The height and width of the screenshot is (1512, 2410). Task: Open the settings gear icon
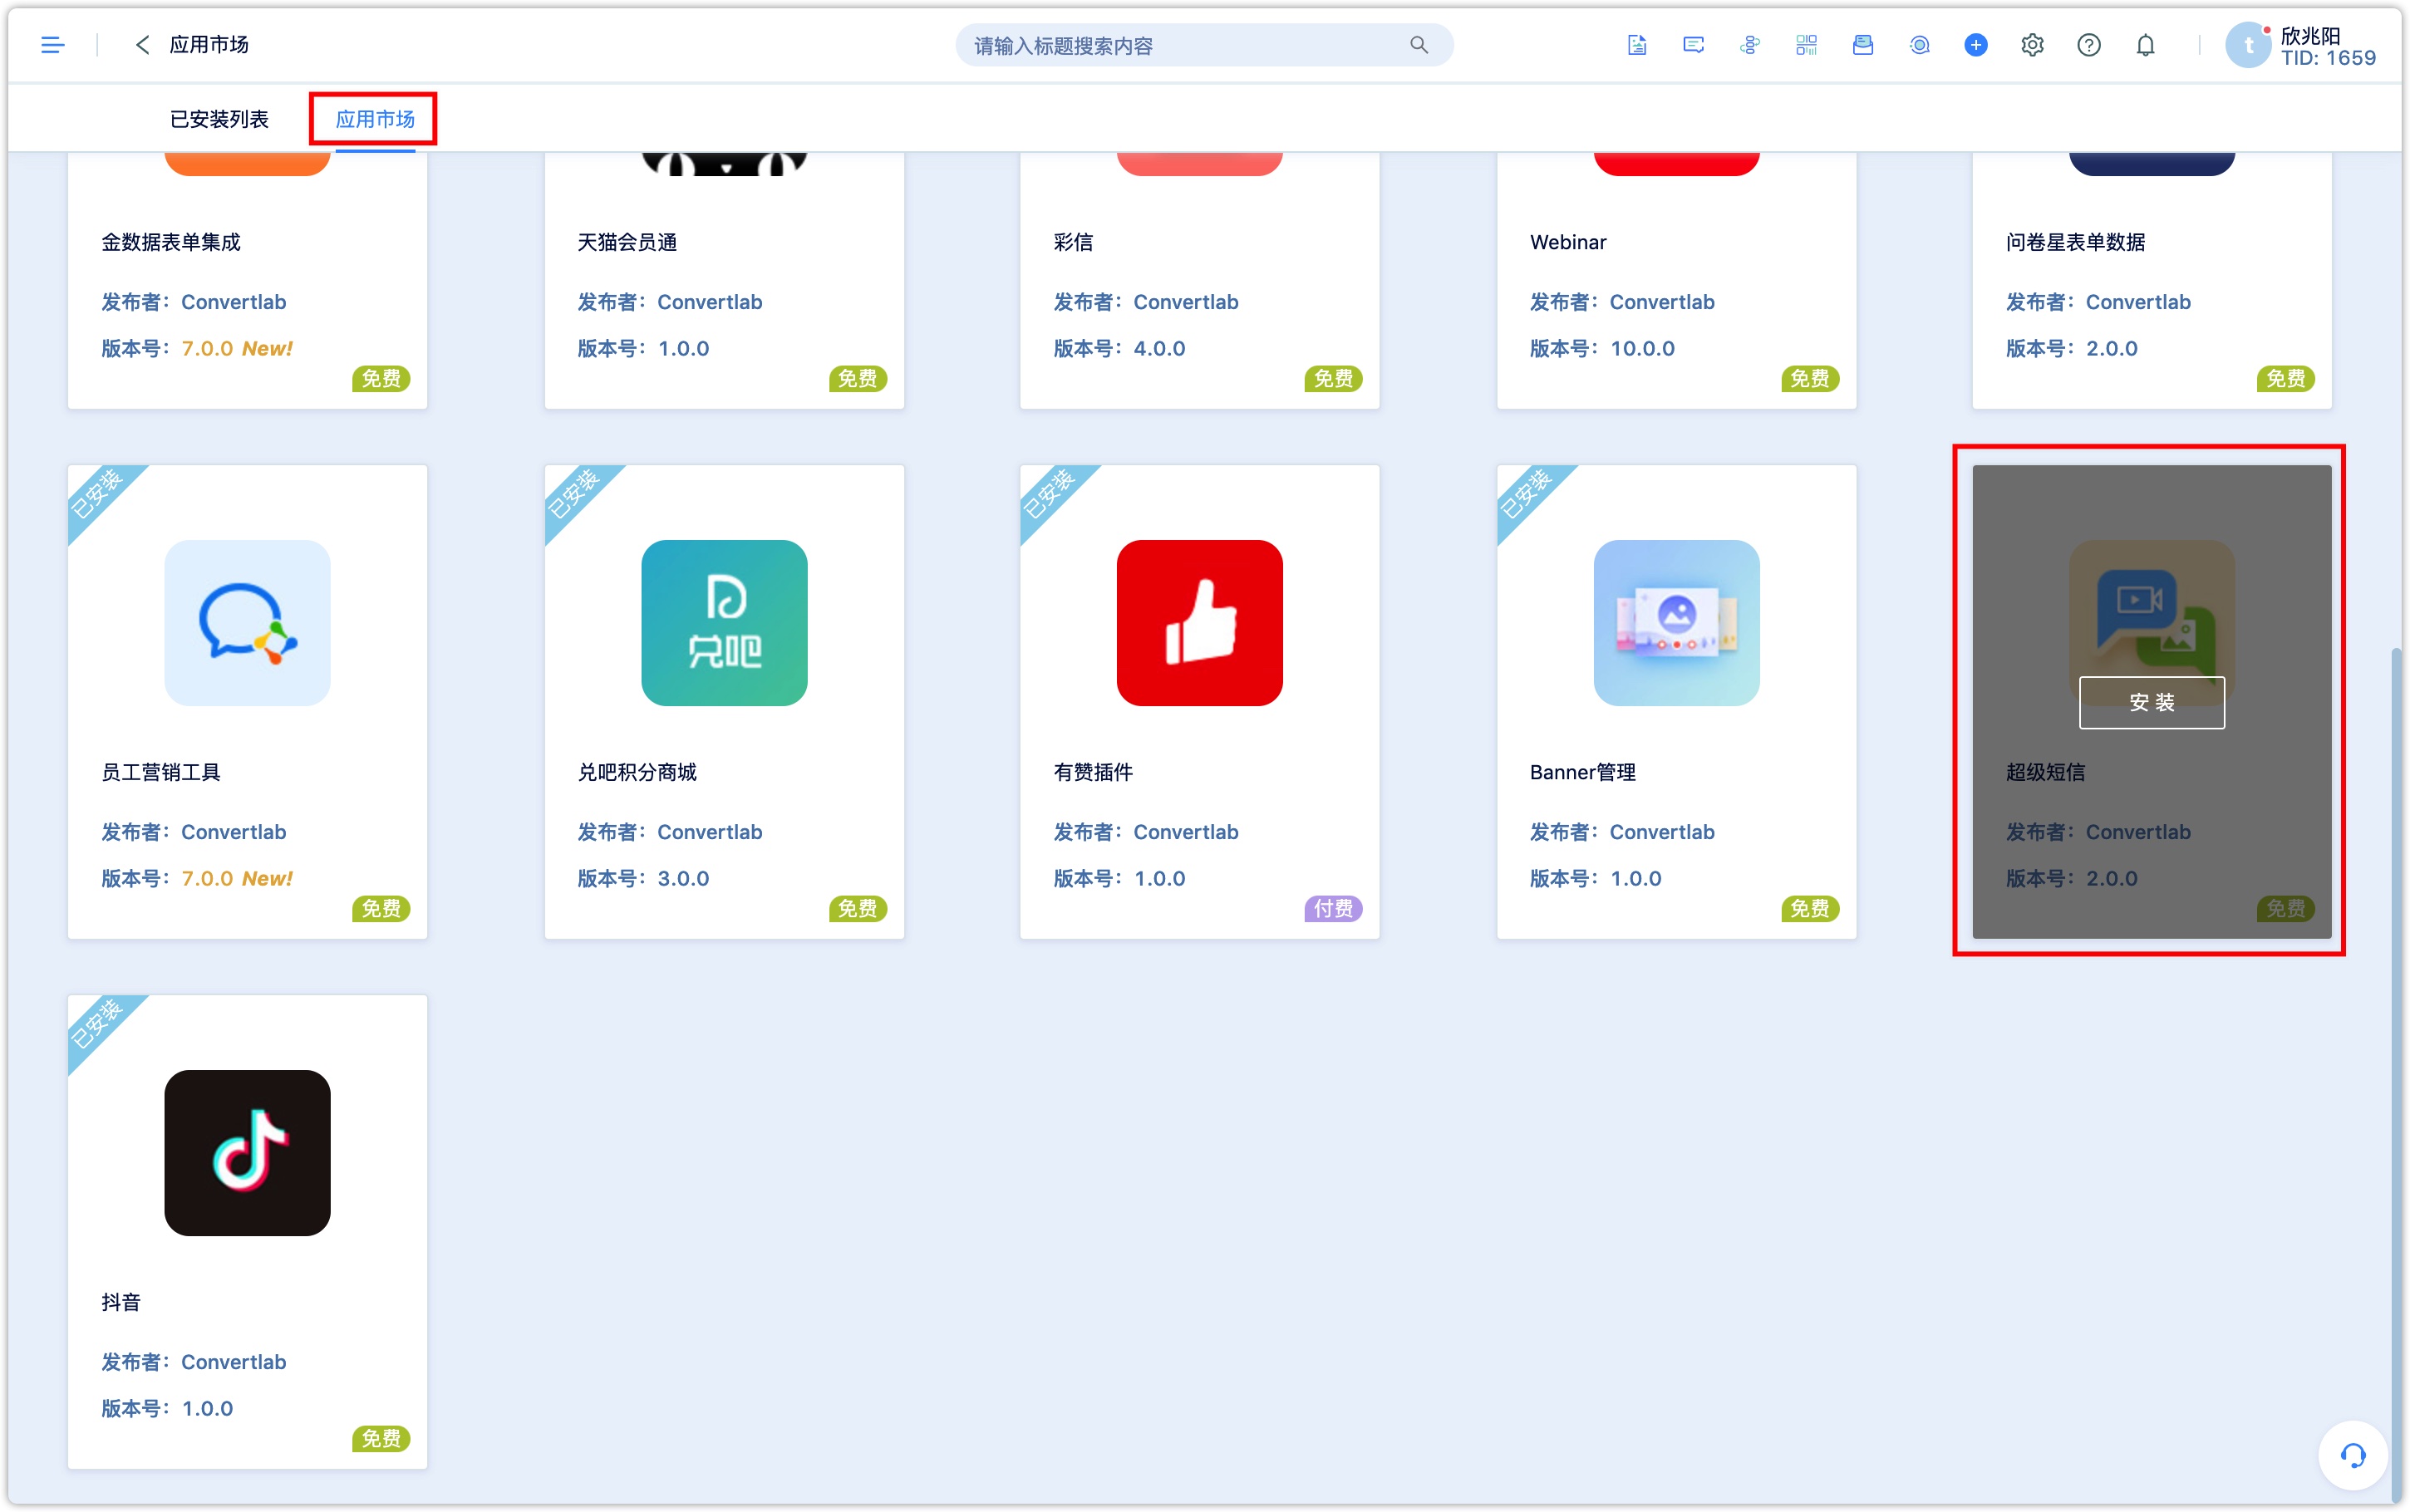2032,45
